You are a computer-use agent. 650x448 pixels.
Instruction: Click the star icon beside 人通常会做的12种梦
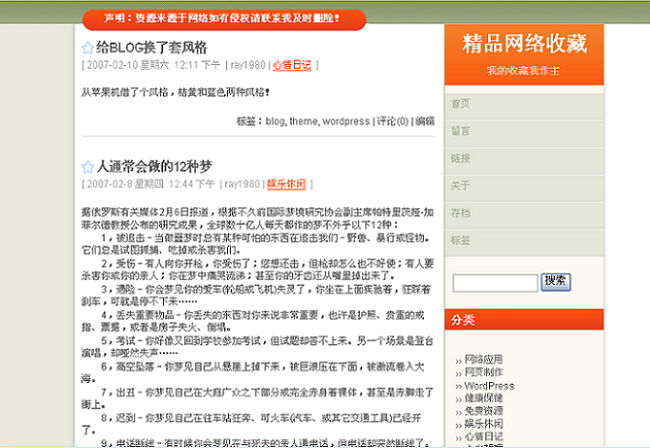[87, 167]
